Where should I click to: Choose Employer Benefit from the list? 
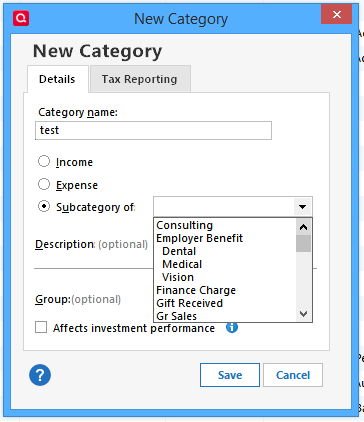click(x=199, y=238)
